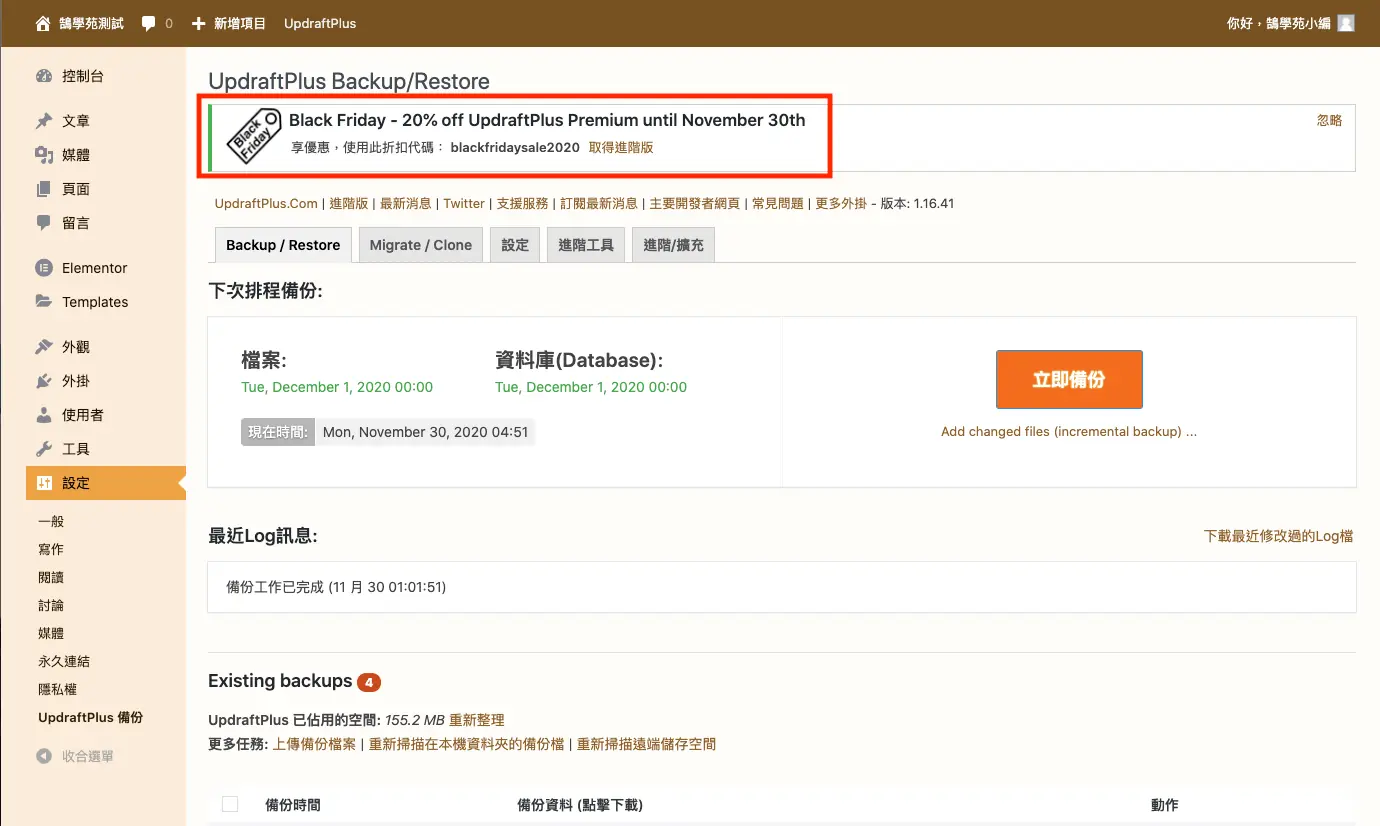1380x826 pixels.
Task: Open the 隱私權 settings submenu item
Action: point(57,689)
